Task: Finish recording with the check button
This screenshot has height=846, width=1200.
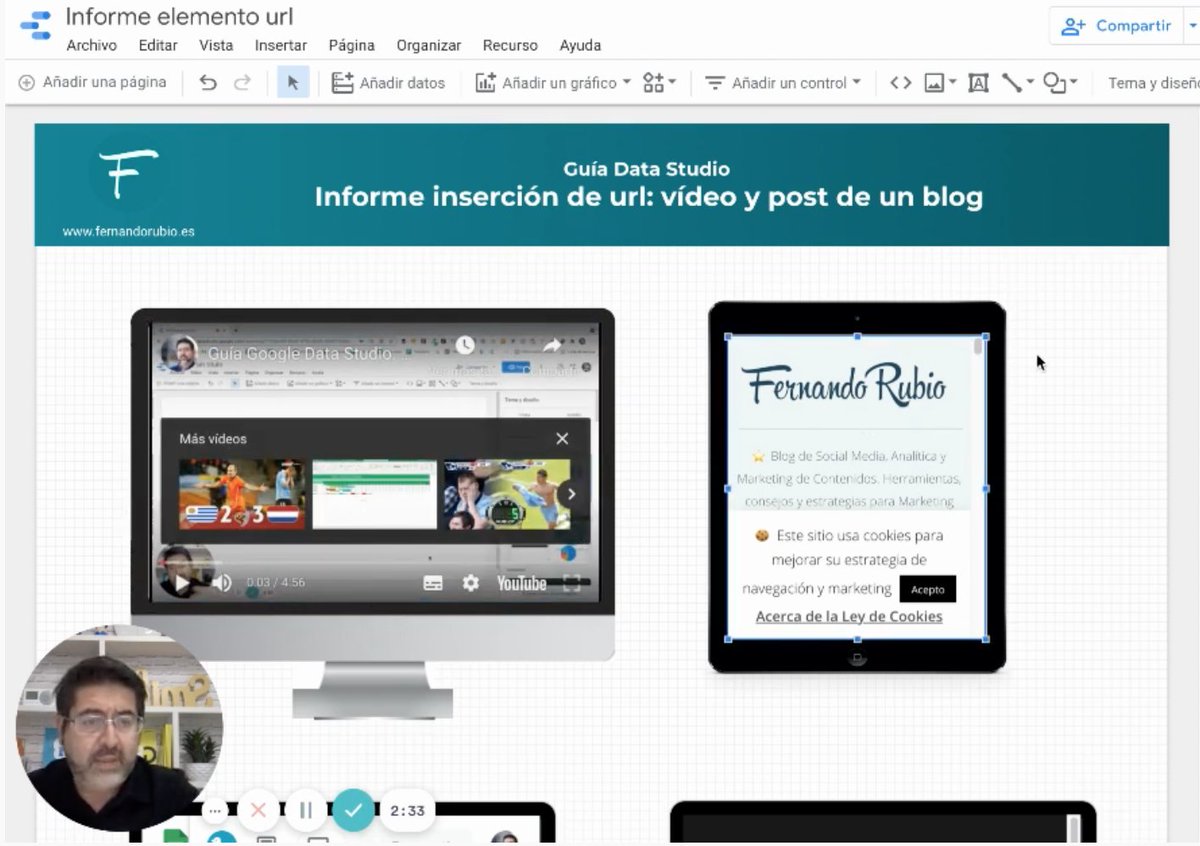Action: 353,810
